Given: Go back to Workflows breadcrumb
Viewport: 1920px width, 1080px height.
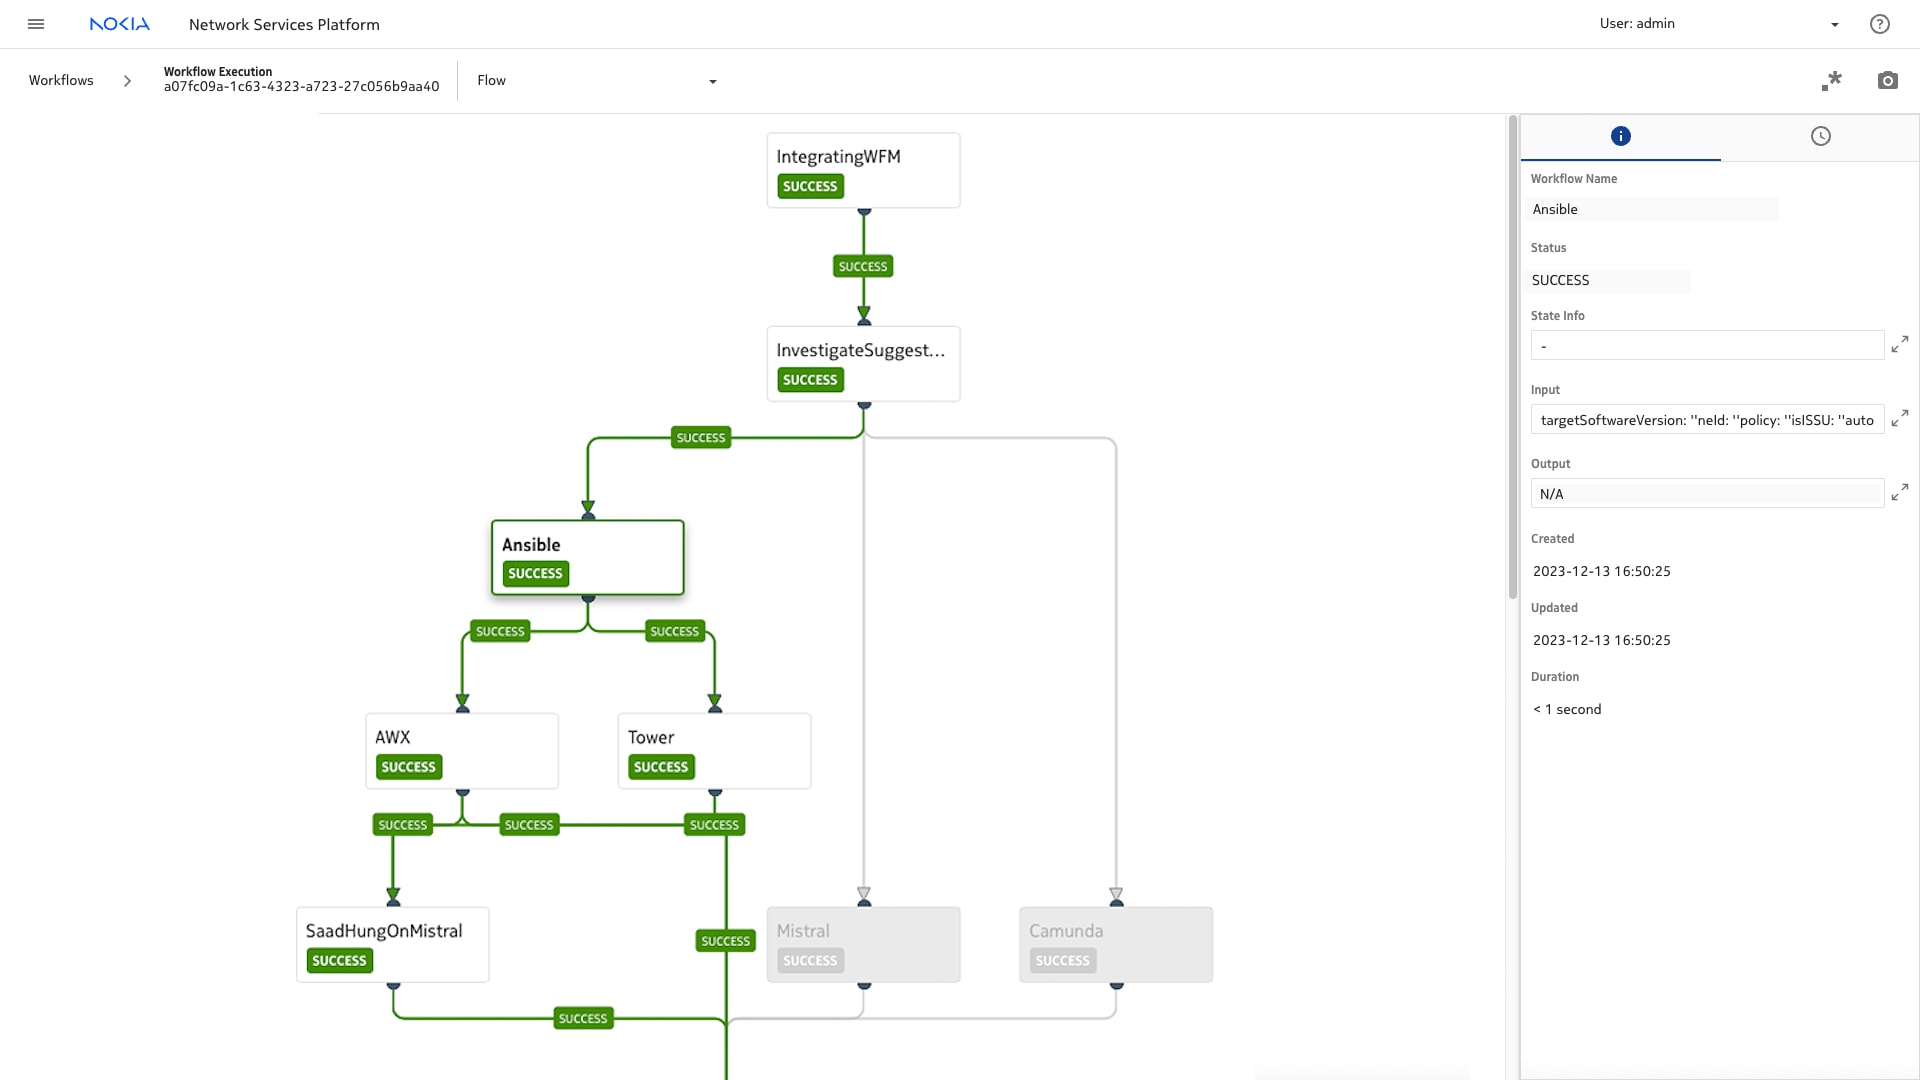Looking at the screenshot, I should coord(61,80).
